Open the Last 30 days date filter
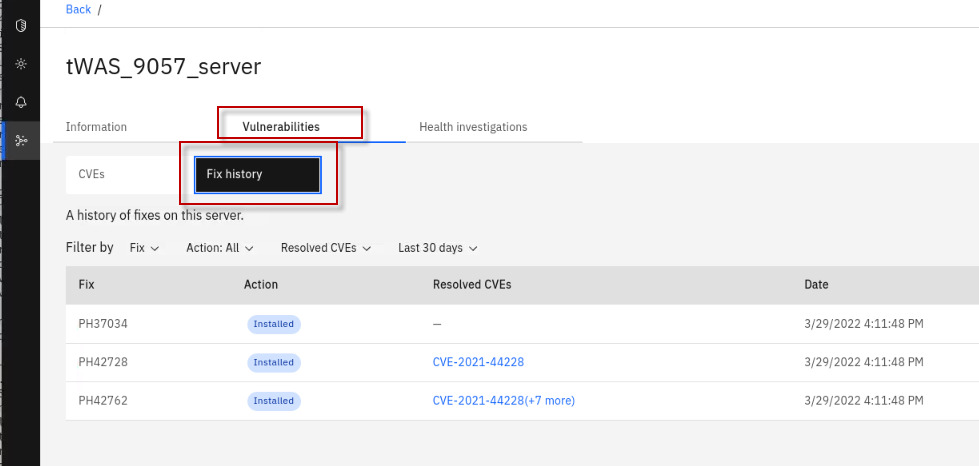The image size is (979, 466). [x=437, y=248]
